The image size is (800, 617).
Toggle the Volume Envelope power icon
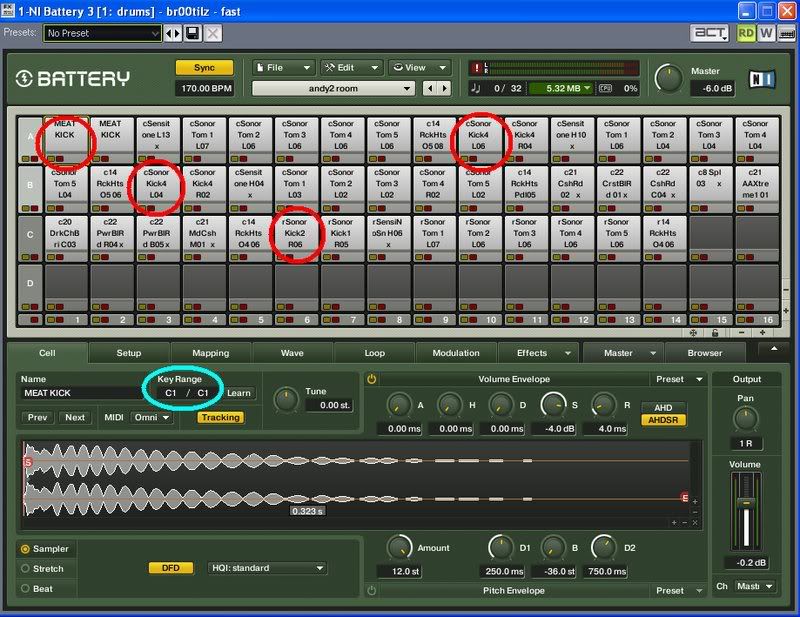click(371, 379)
